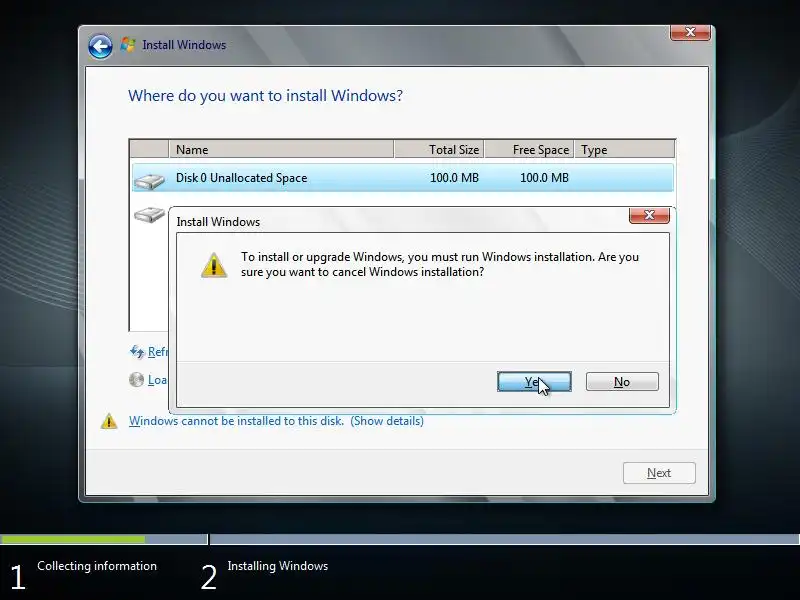Click the 'Where do you want to install Windows?' heading

tap(265, 95)
